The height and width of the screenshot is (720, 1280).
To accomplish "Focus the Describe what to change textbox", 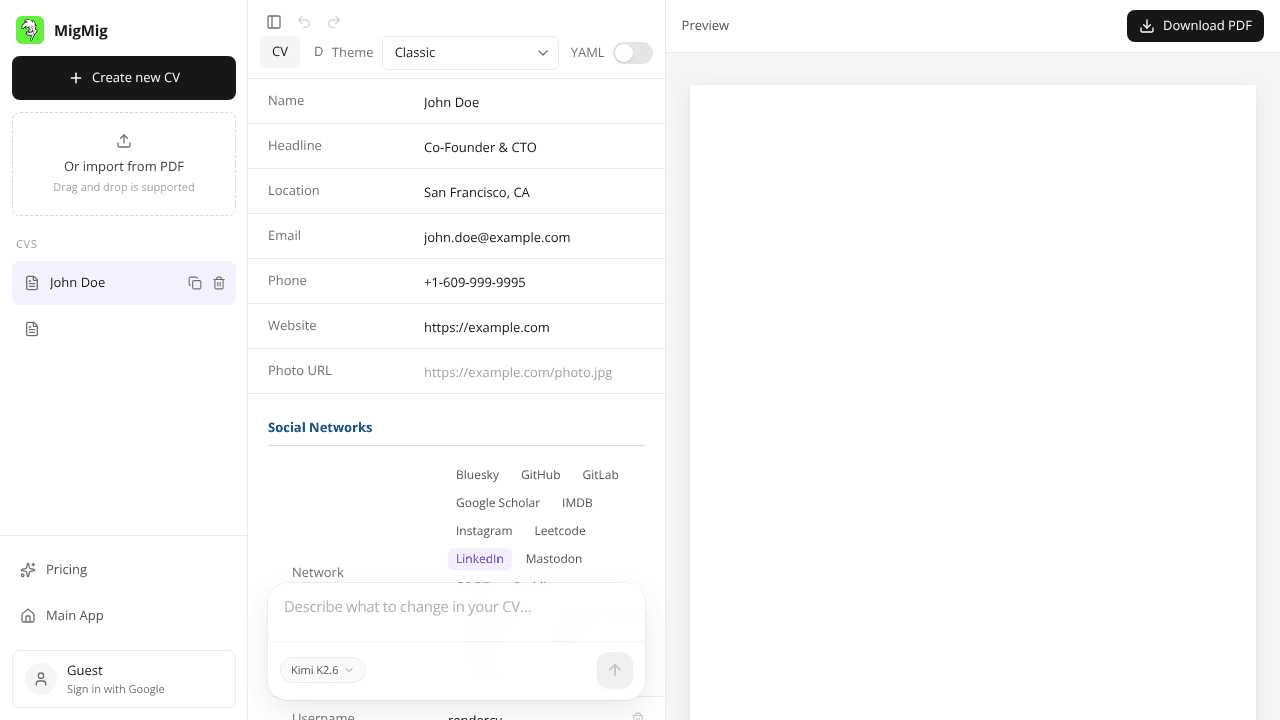I will click(456, 607).
